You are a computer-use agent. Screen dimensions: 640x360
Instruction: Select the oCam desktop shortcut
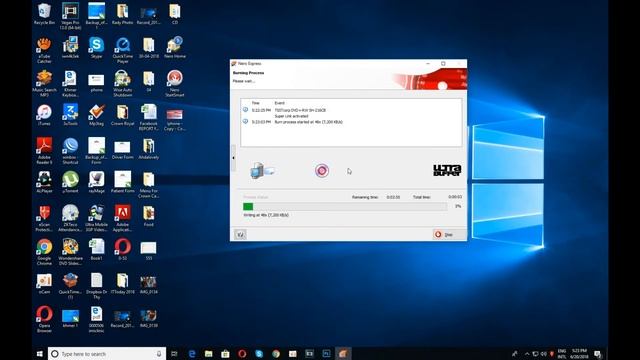pos(44,283)
